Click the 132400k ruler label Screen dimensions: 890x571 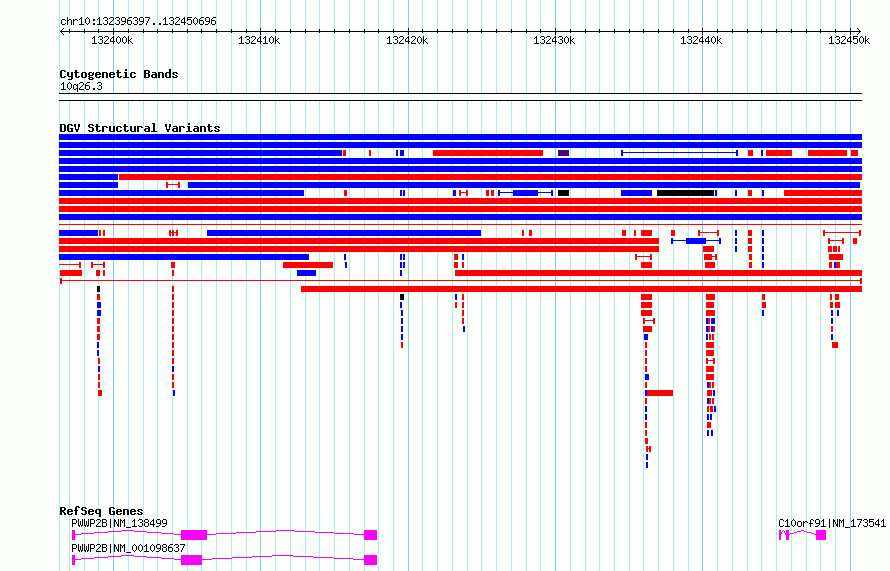[x=112, y=40]
